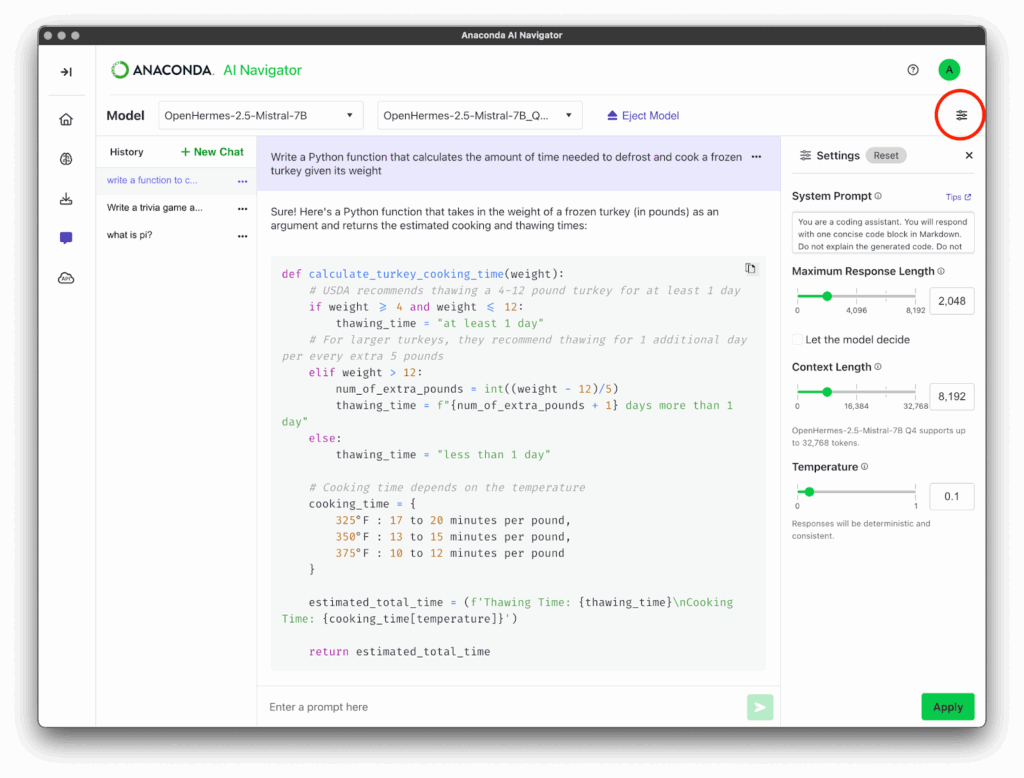Click the Settings panel title
1024x778 pixels.
coord(838,155)
